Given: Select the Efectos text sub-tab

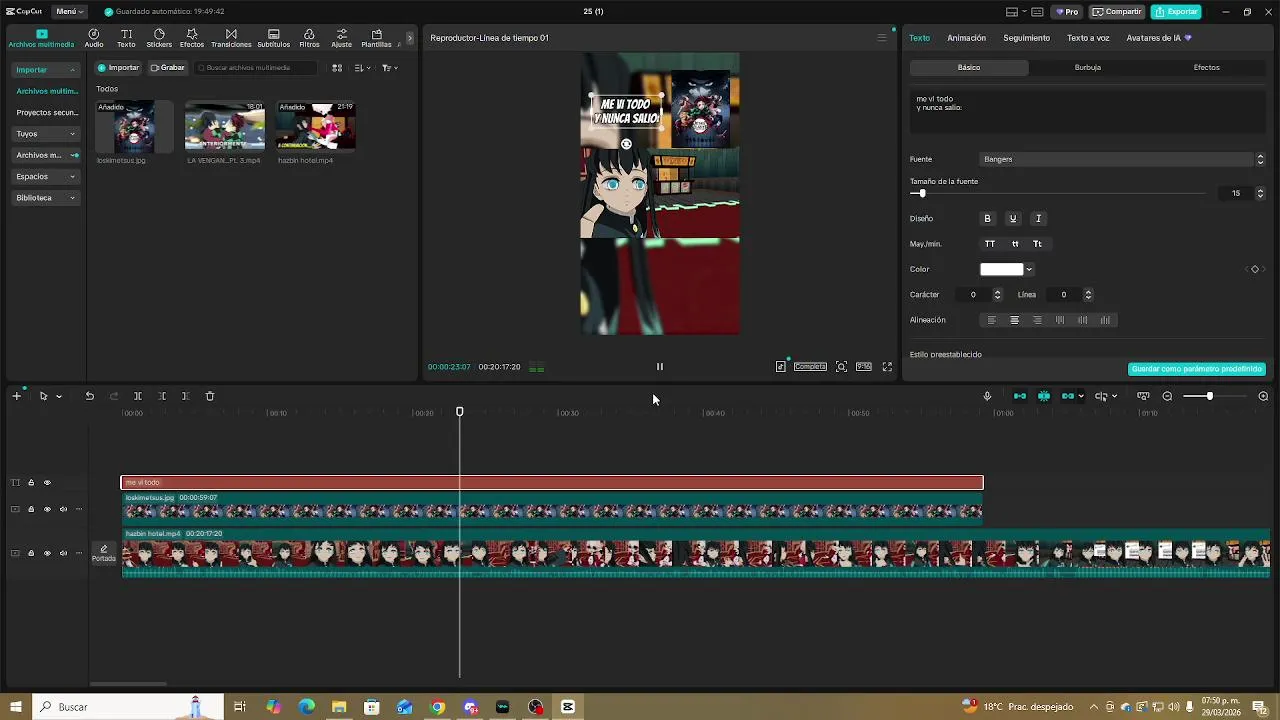Looking at the screenshot, I should click(1207, 68).
